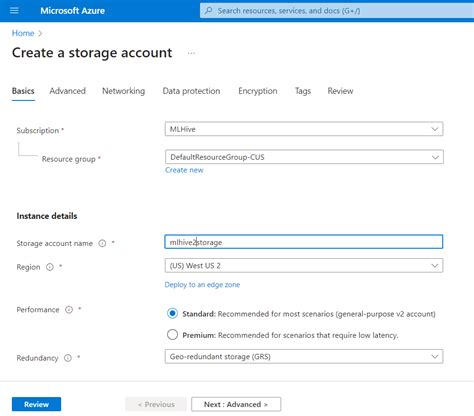Go to the Encryption tab

click(x=258, y=91)
